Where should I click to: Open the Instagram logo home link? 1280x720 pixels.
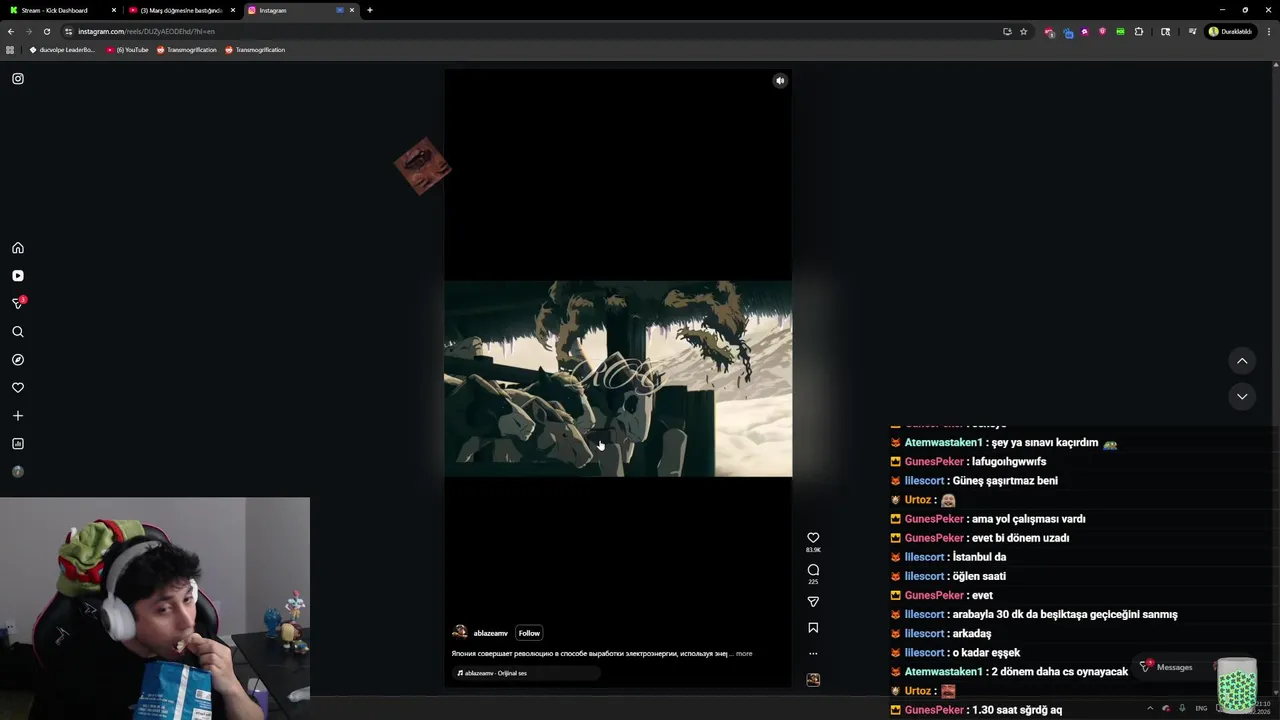18,79
